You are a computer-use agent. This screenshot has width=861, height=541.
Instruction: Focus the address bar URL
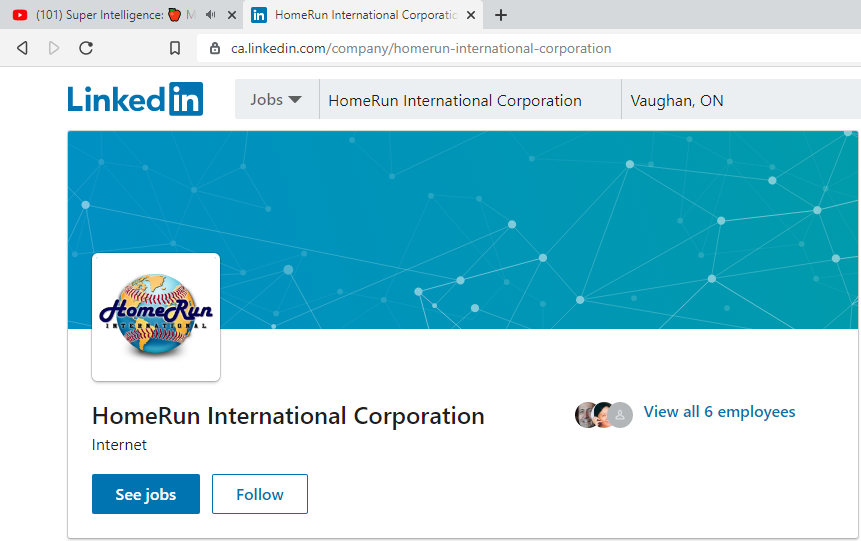pos(421,48)
